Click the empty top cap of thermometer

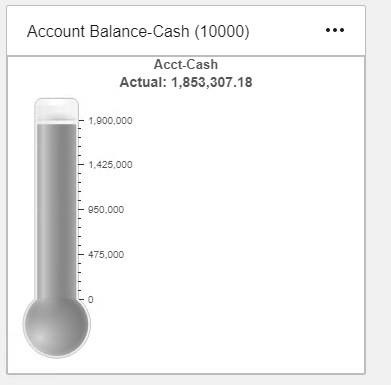[x=57, y=109]
